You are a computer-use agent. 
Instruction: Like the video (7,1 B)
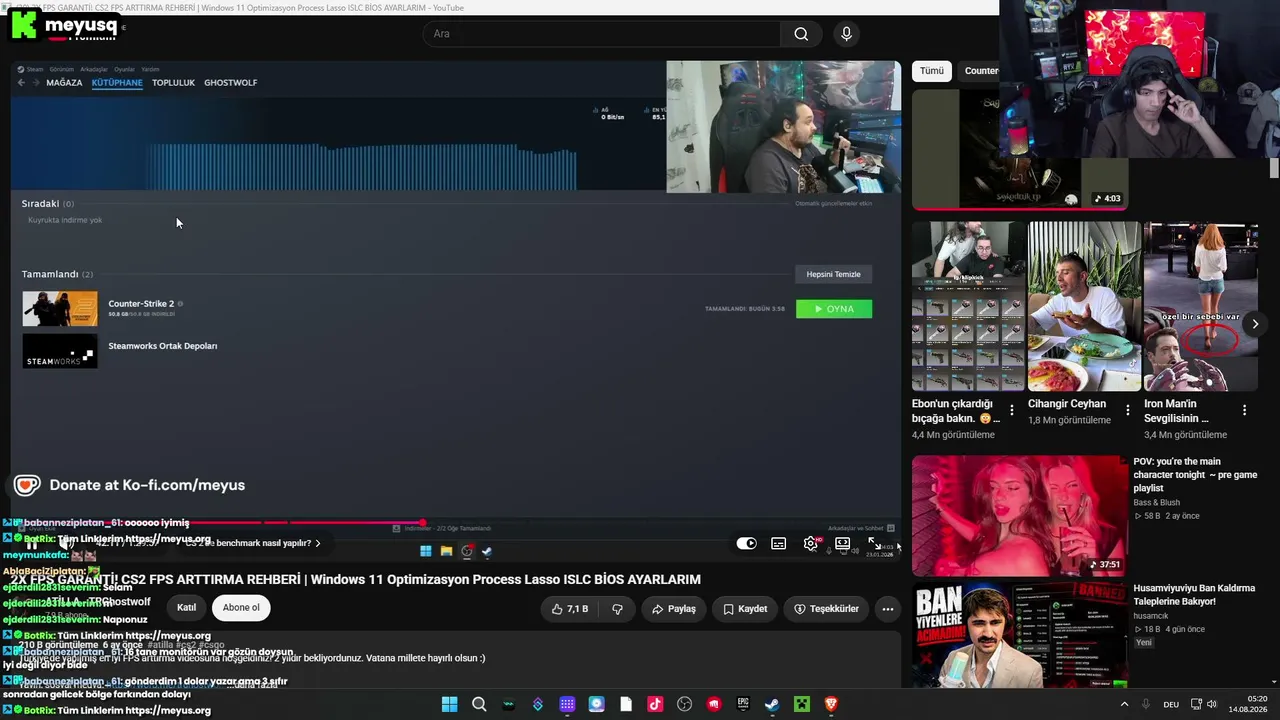[570, 609]
